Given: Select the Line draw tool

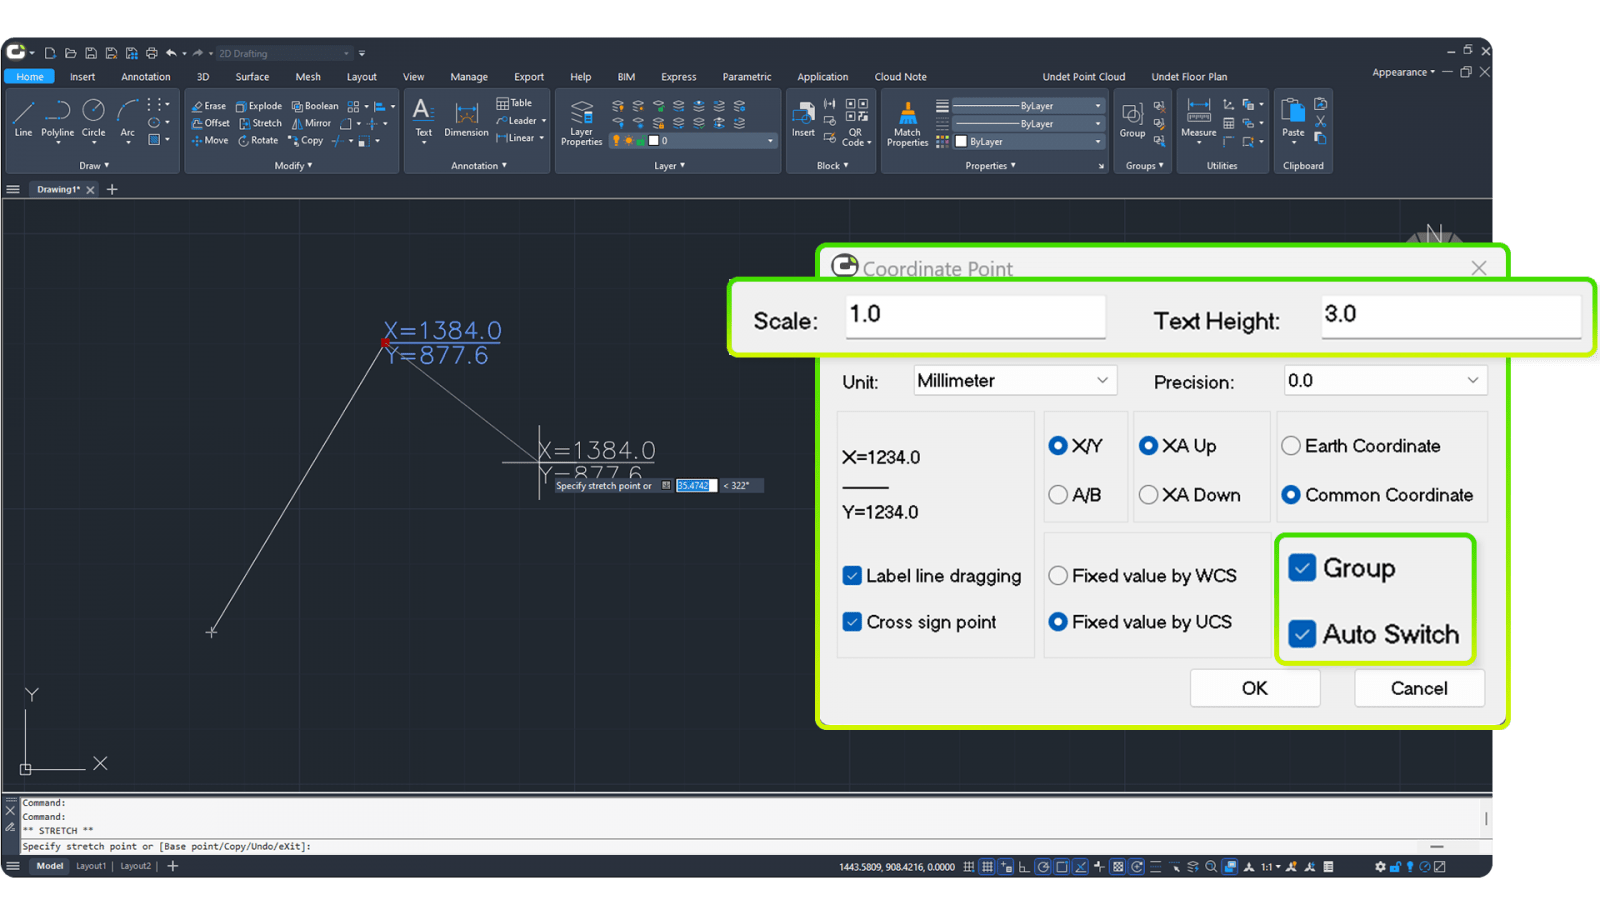Looking at the screenshot, I should click(x=23, y=112).
